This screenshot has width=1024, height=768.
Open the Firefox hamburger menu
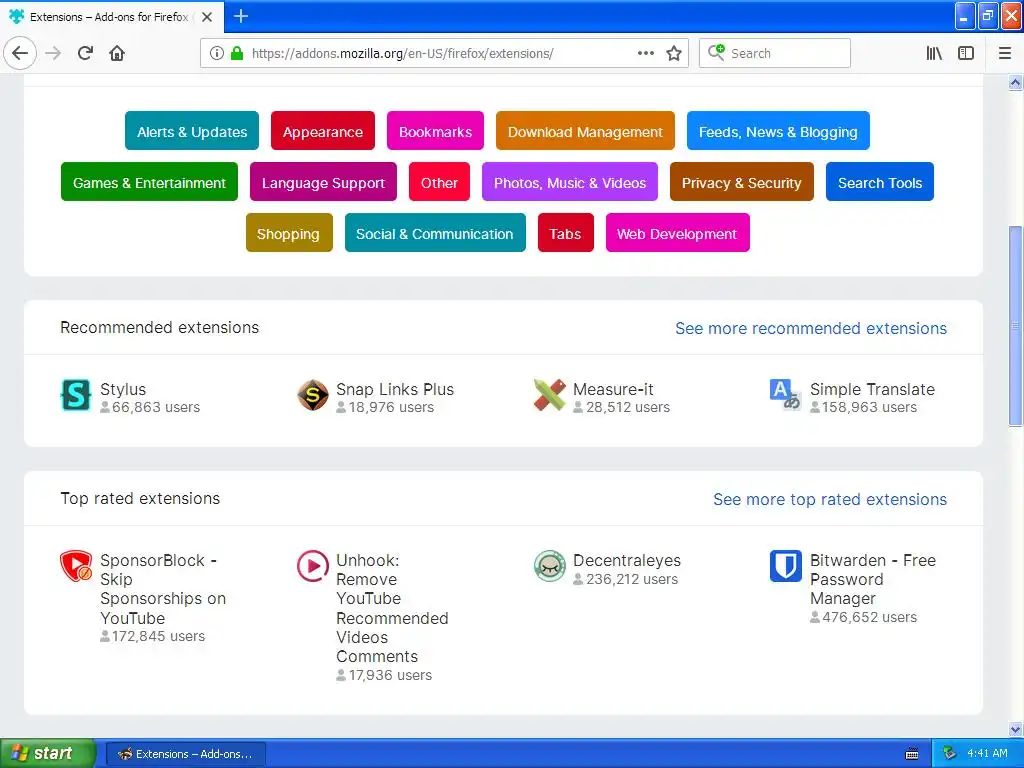pos(1004,53)
